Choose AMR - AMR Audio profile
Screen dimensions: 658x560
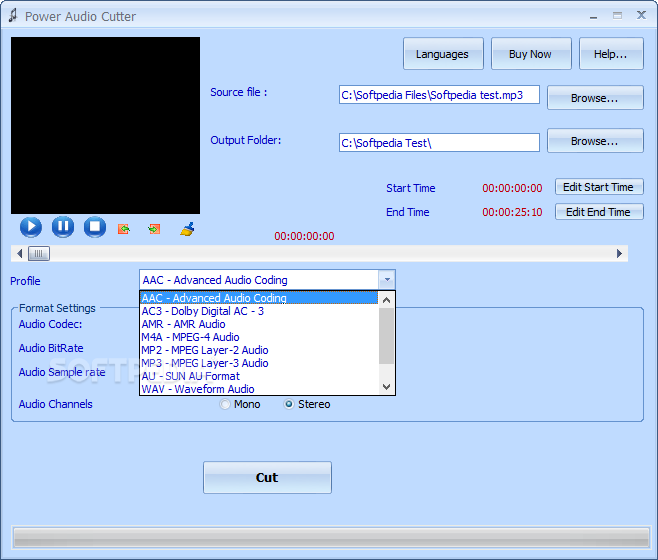259,324
